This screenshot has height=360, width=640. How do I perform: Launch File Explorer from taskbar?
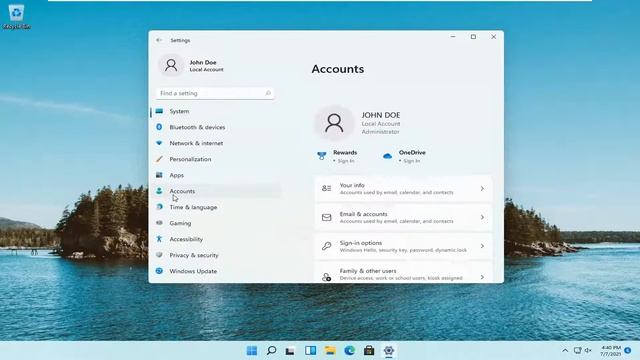click(x=330, y=350)
